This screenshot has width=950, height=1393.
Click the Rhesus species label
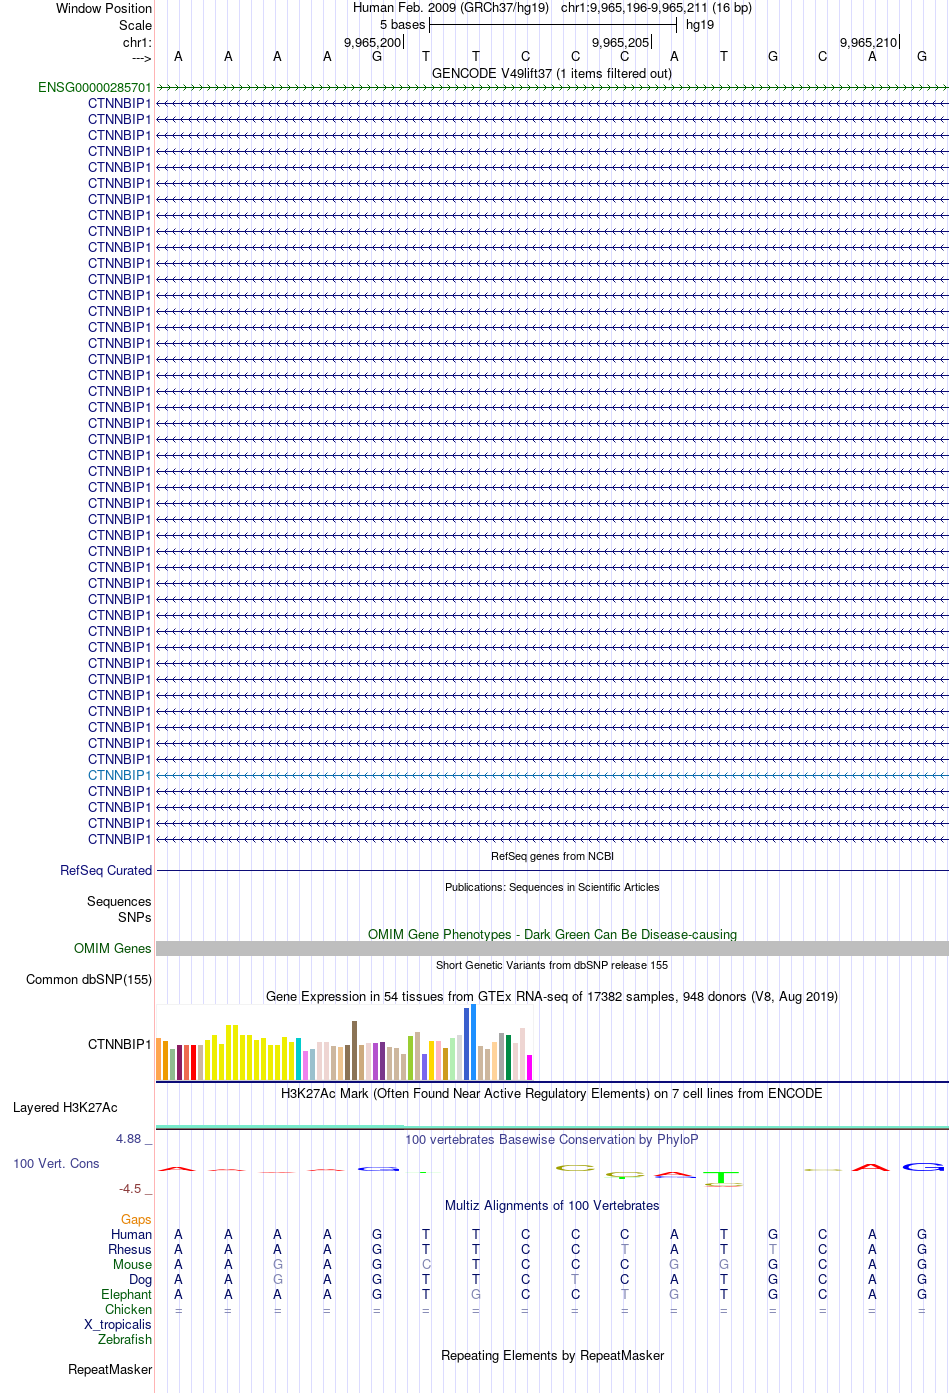tap(130, 1250)
